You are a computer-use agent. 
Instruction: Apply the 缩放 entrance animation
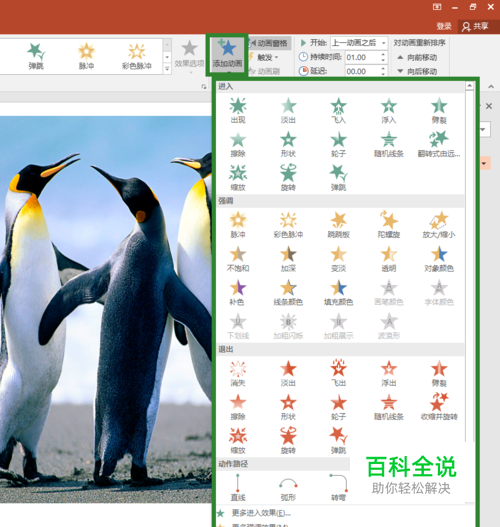click(x=238, y=178)
